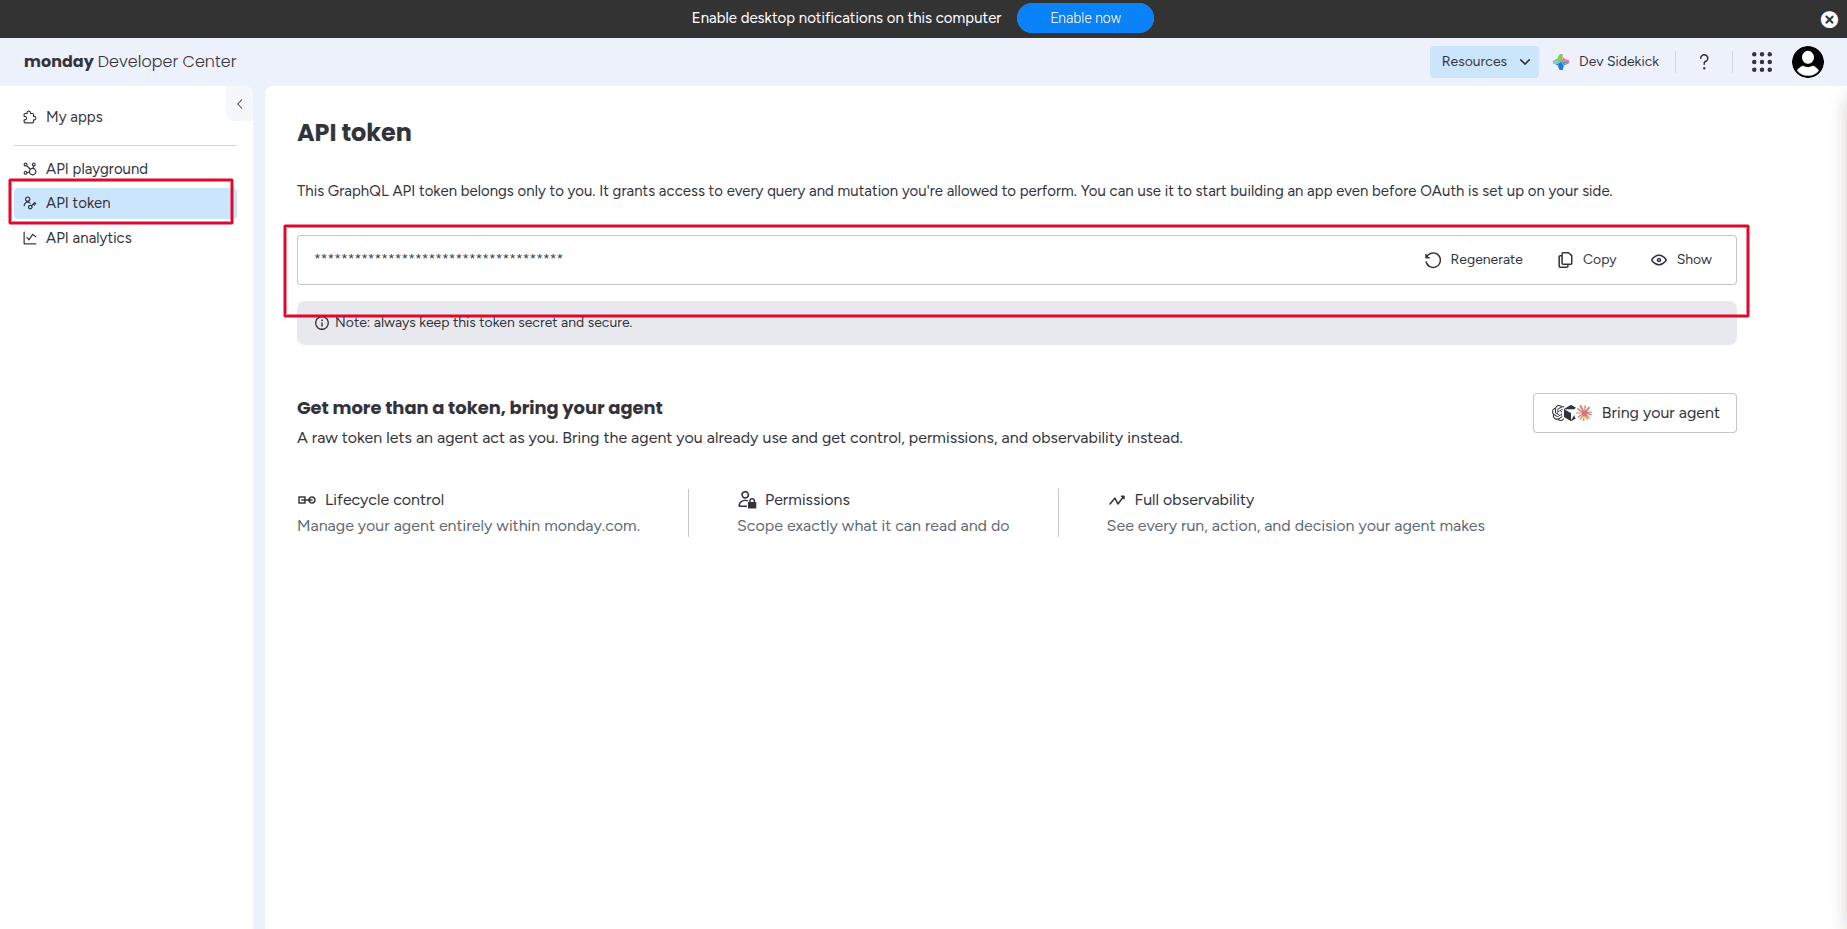Click the API token key icon in sidebar
Image resolution: width=1847 pixels, height=929 pixels.
tap(30, 203)
